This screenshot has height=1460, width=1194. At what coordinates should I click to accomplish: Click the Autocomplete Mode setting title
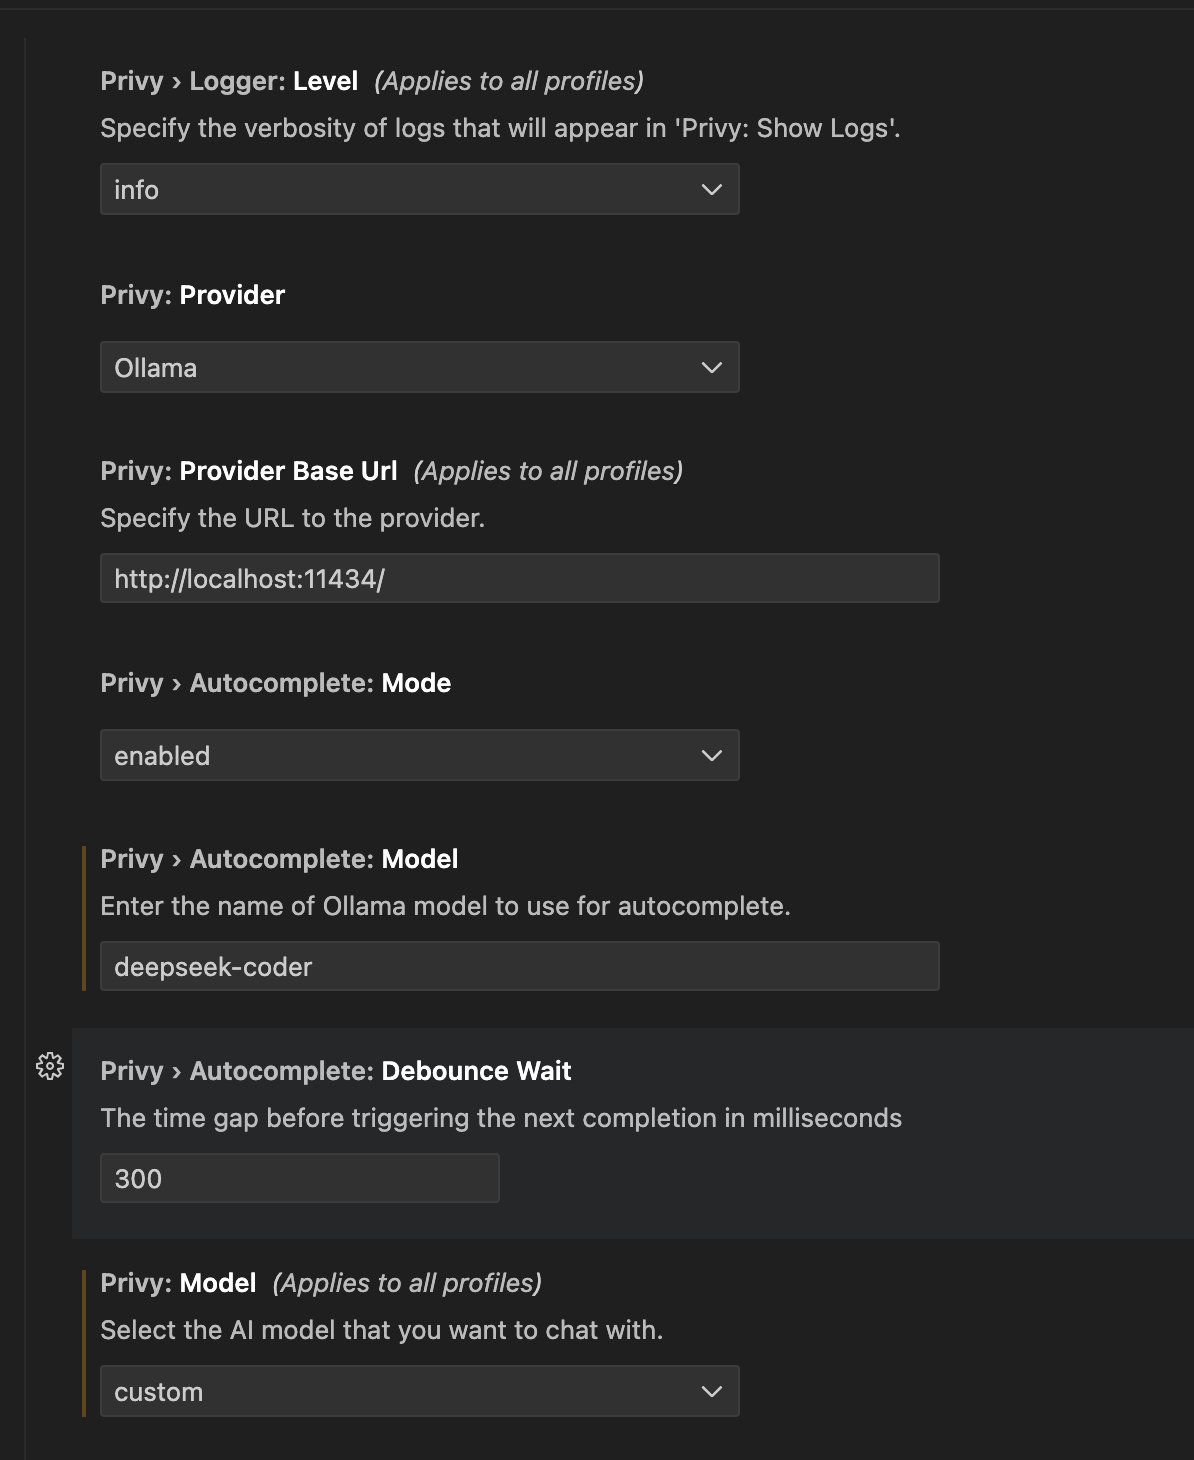pos(276,683)
